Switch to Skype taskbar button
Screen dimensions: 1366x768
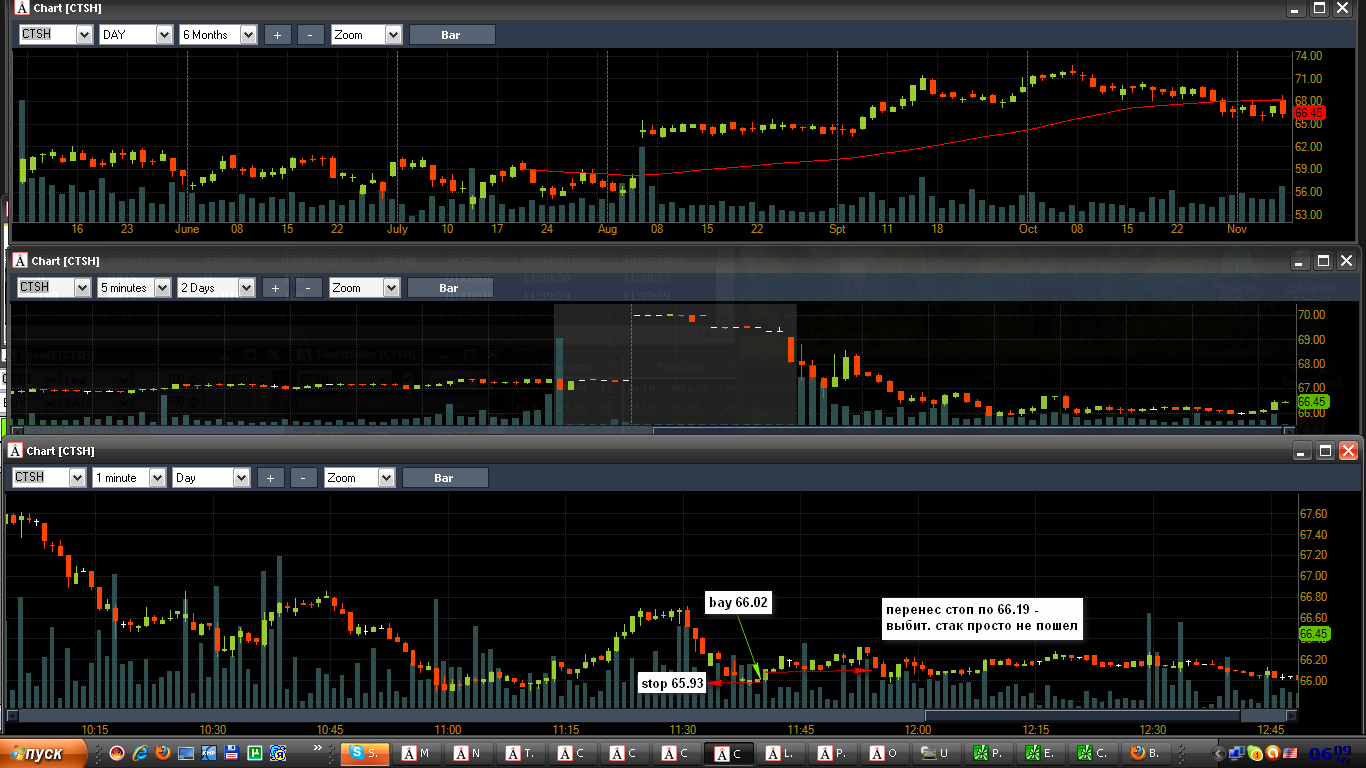pos(365,753)
